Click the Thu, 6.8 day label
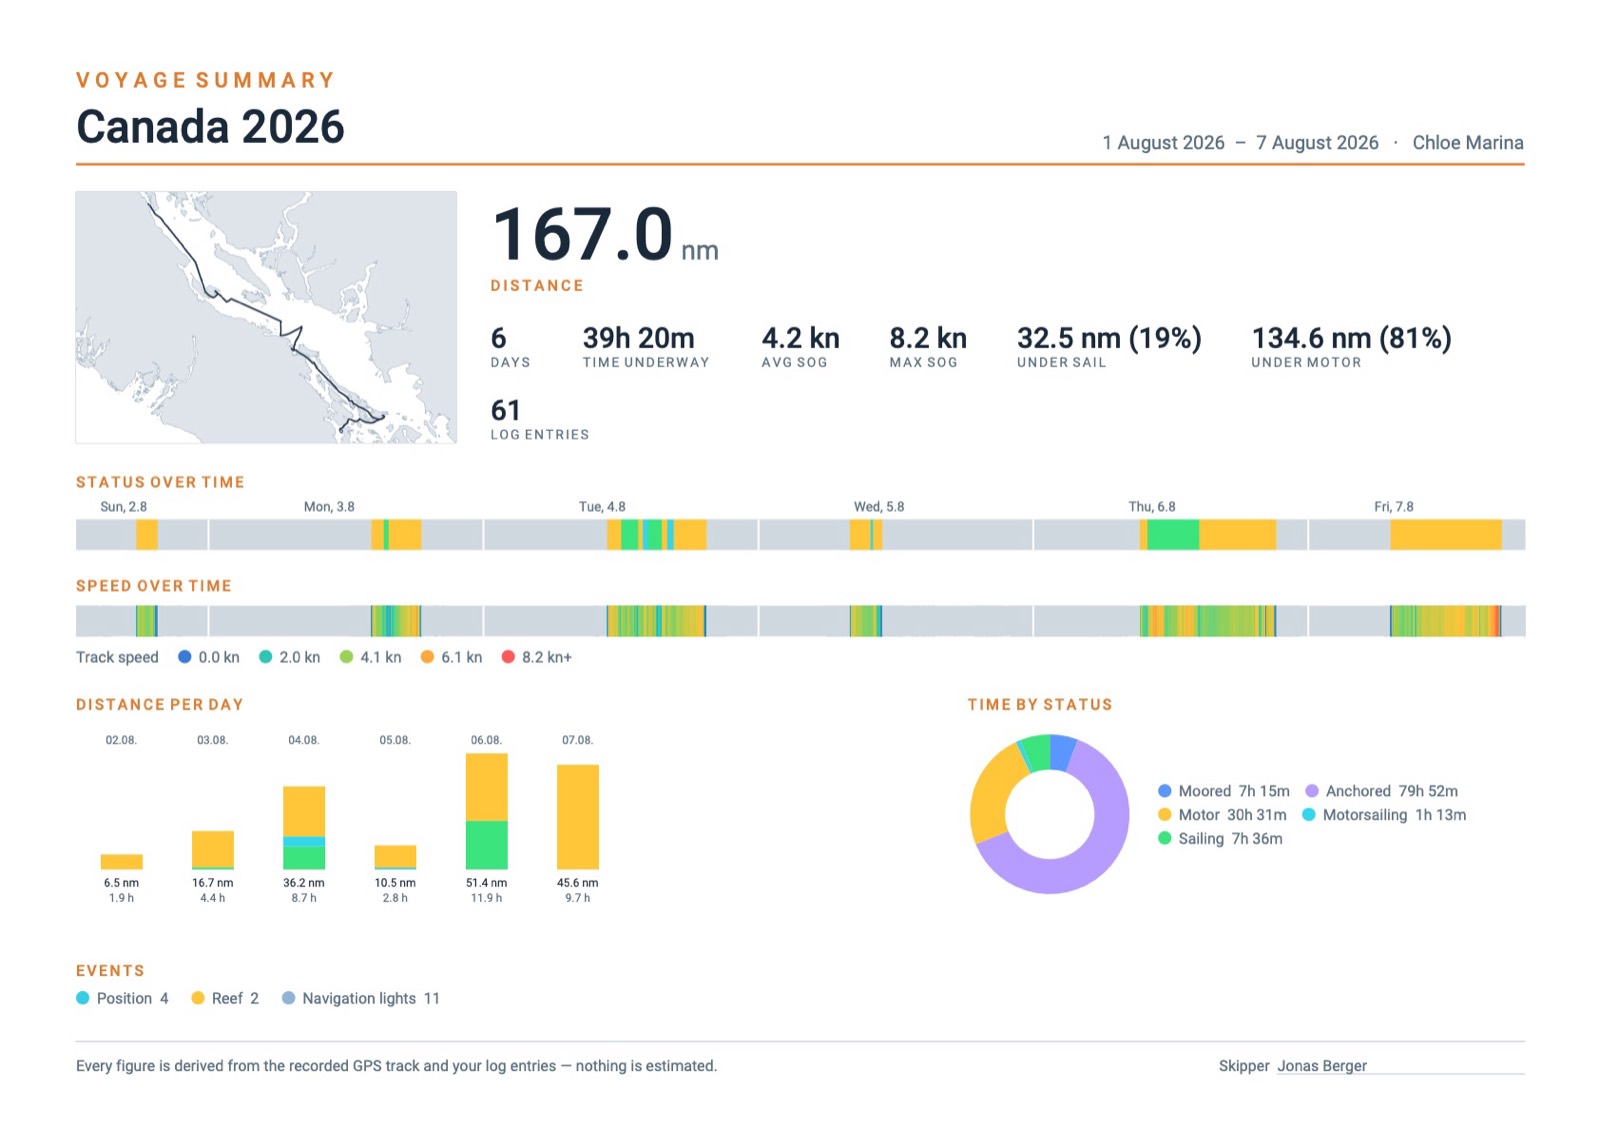The width and height of the screenshot is (1600, 1131). point(1152,507)
